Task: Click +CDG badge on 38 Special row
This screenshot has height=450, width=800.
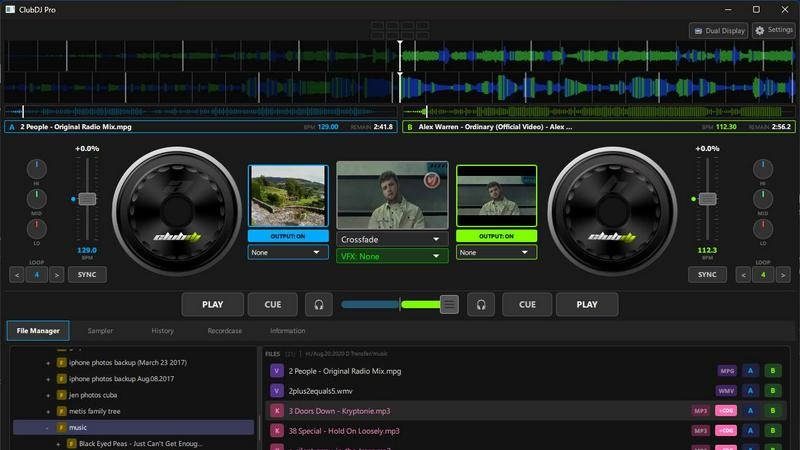Action: [x=726, y=431]
